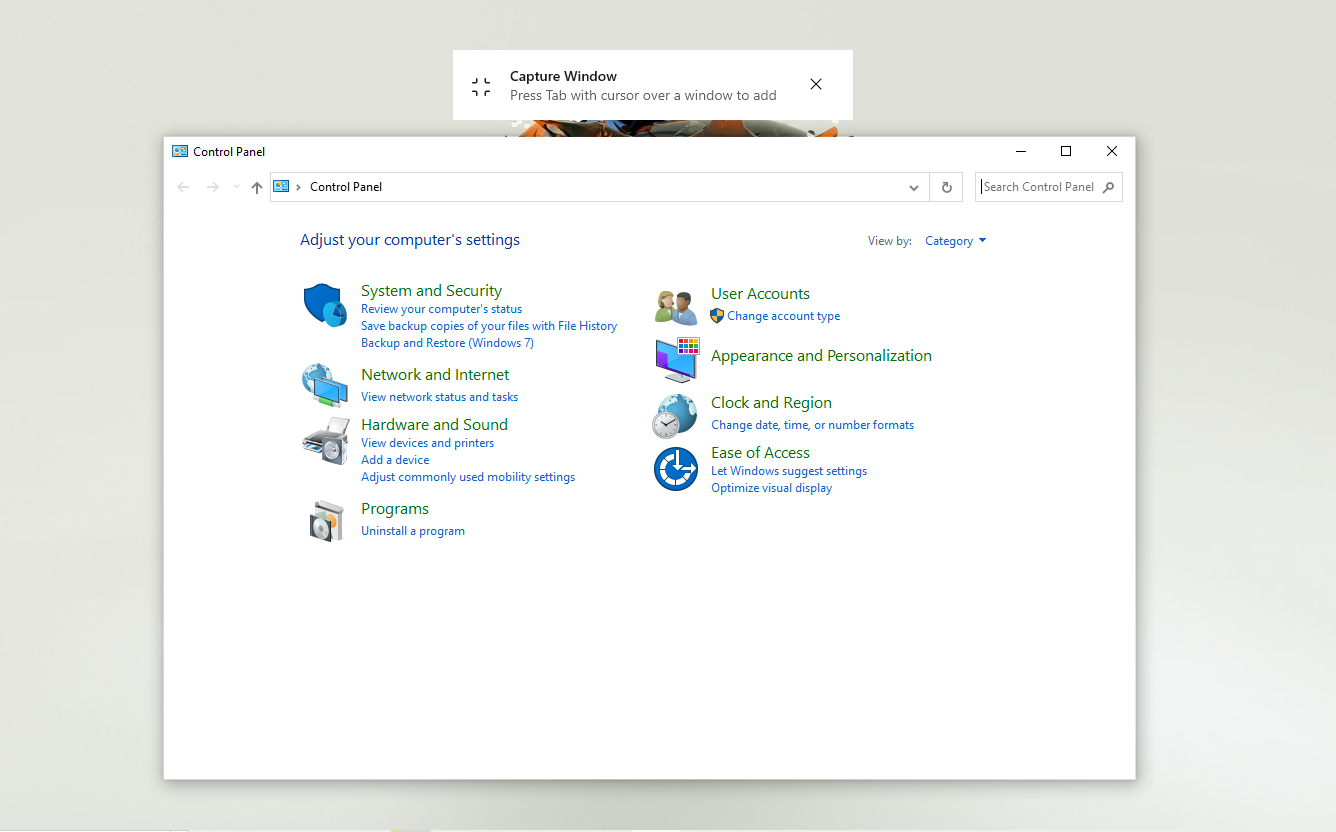This screenshot has height=832, width=1336.
Task: Navigate up one level with up arrow
Action: tap(257, 187)
